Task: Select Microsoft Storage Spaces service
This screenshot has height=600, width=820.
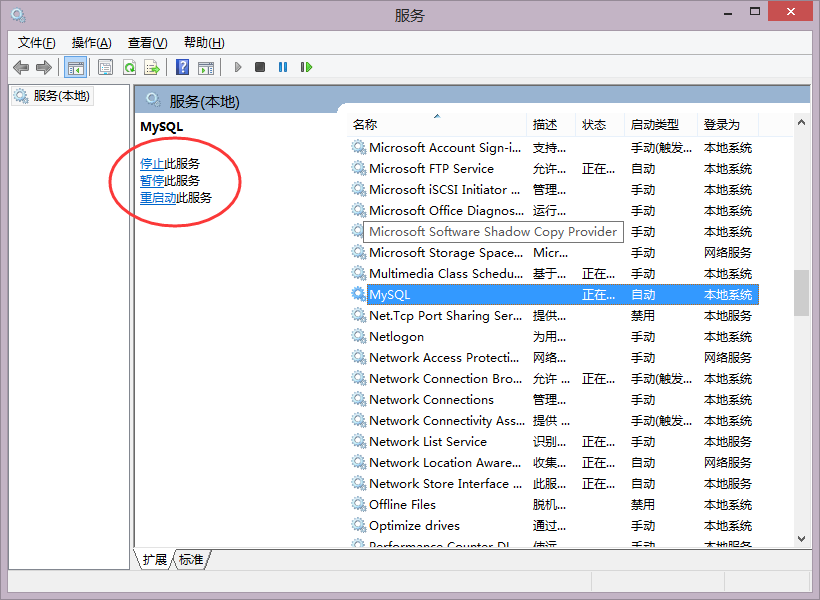Action: point(553,253)
